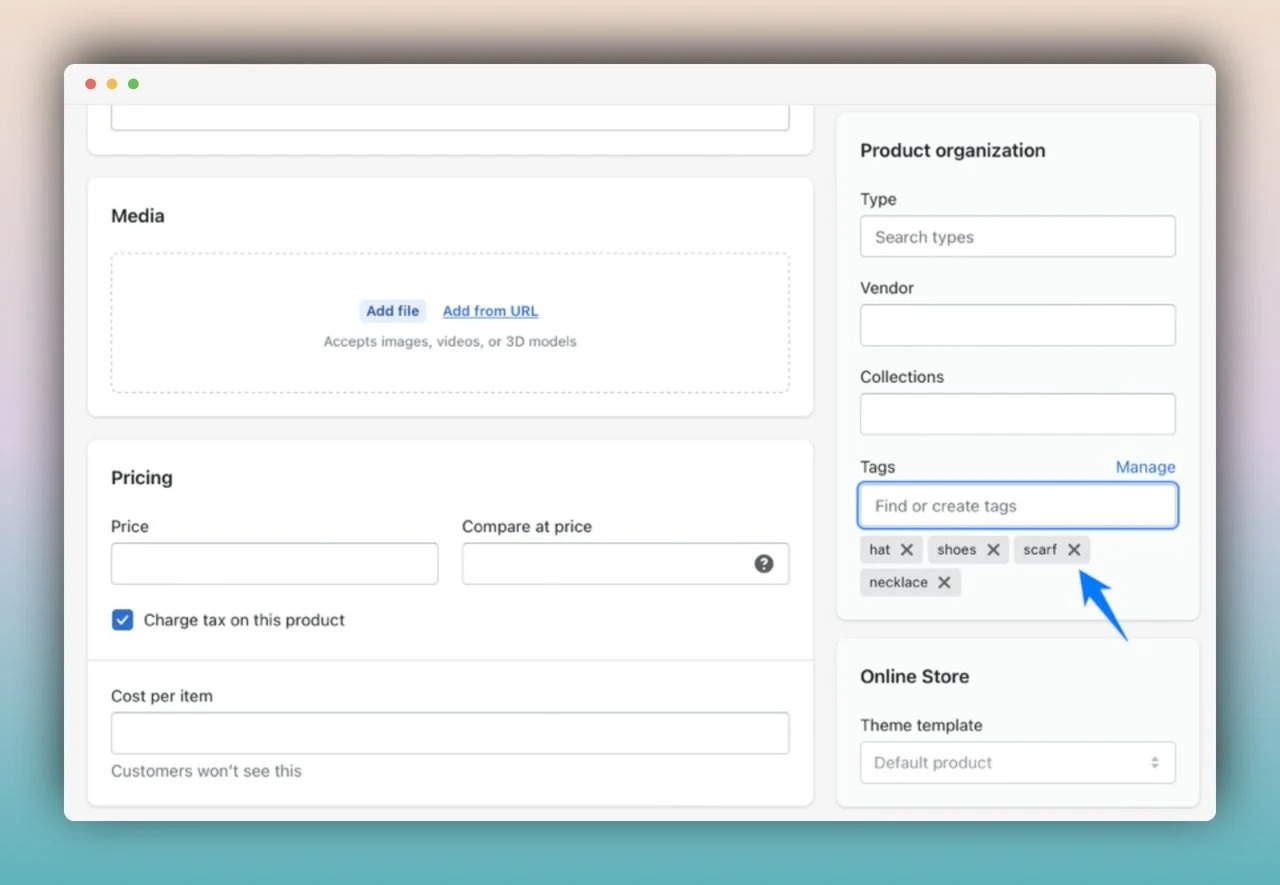Delete the "necklace" tag
The height and width of the screenshot is (885, 1280).
tap(944, 582)
